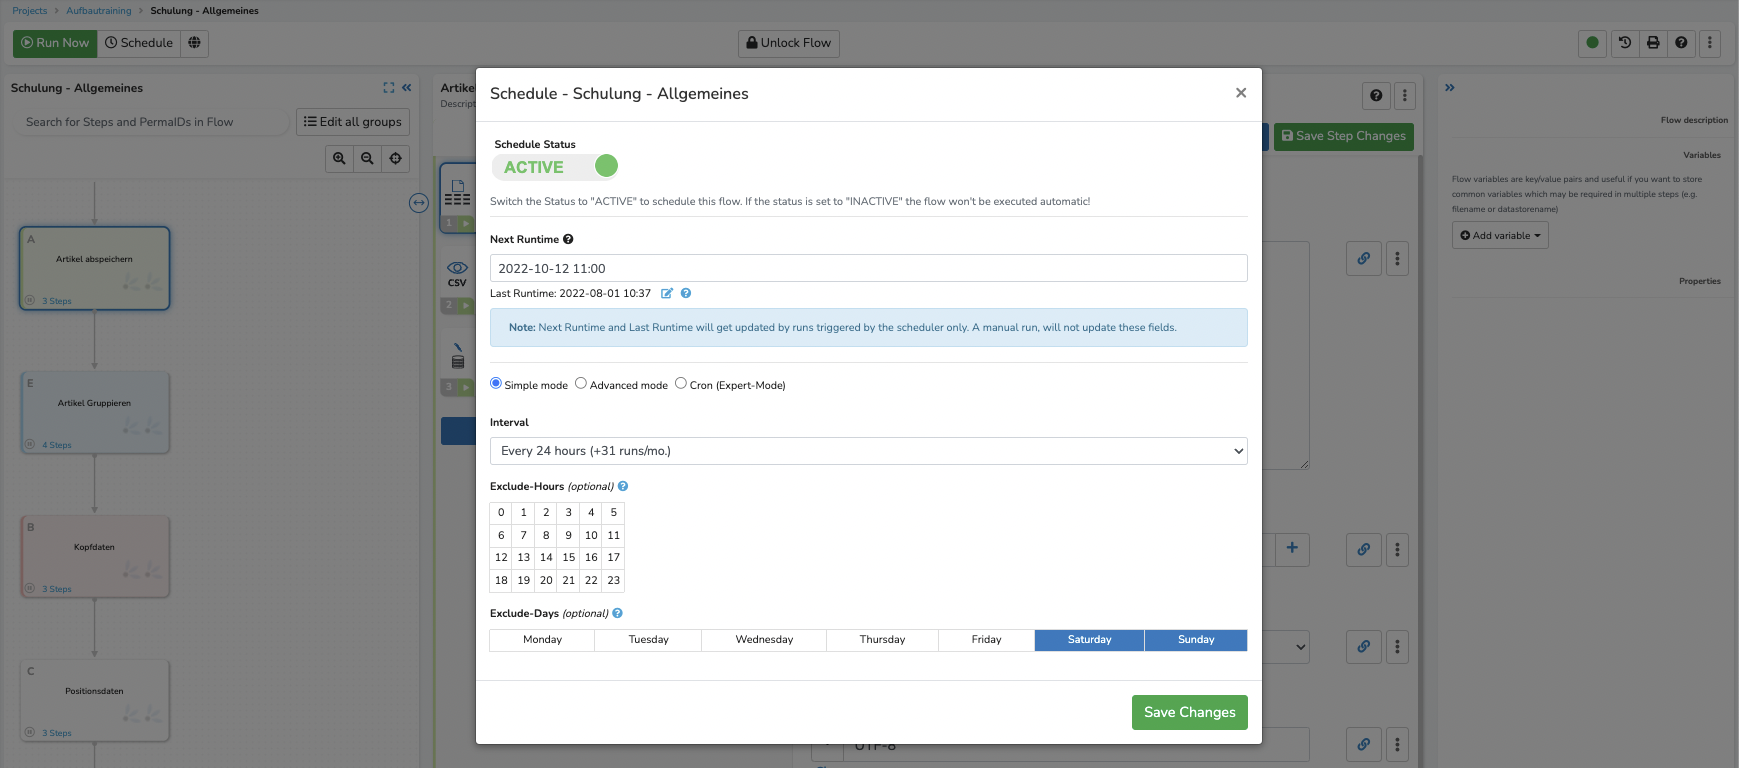
Task: Open the Interval dropdown
Action: [x=868, y=451]
